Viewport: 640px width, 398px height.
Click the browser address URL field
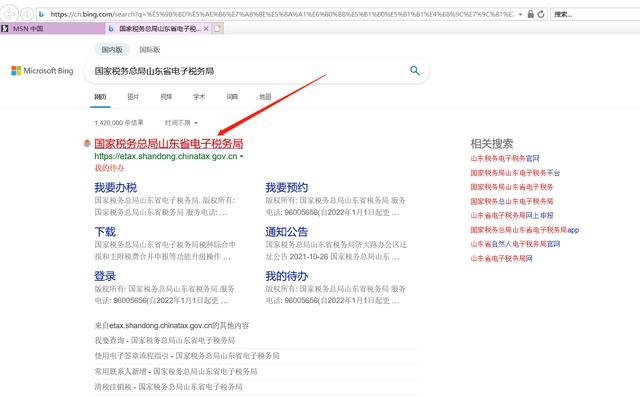tap(282, 14)
